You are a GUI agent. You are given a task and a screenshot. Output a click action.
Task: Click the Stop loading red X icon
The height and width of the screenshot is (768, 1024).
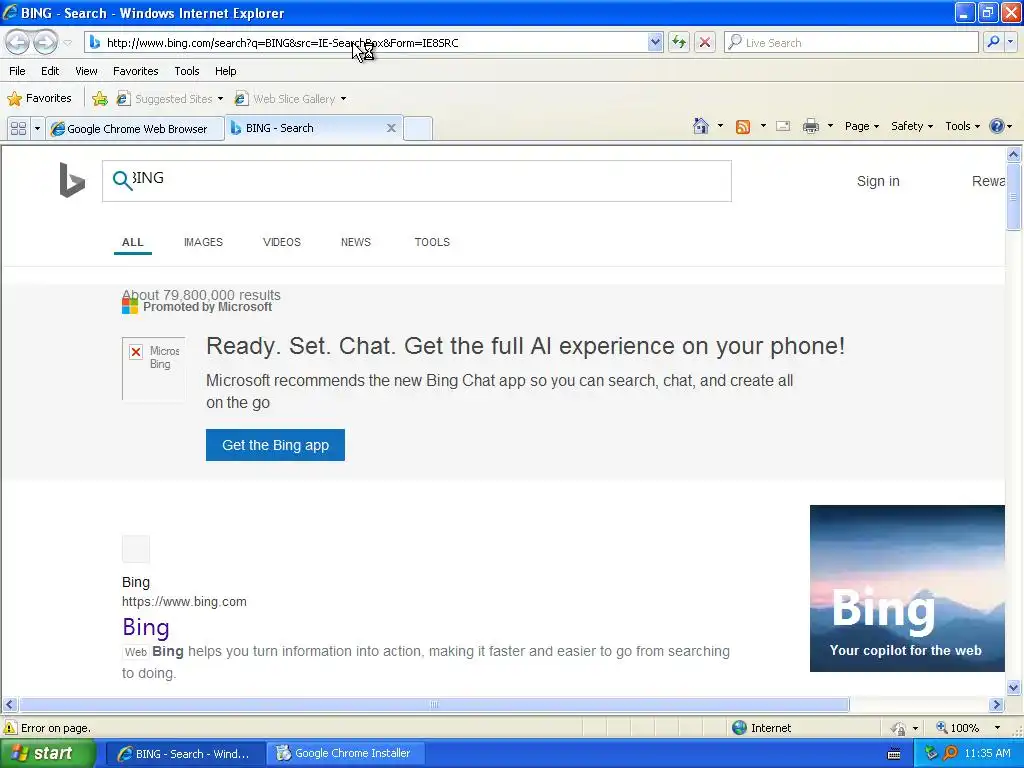point(705,42)
